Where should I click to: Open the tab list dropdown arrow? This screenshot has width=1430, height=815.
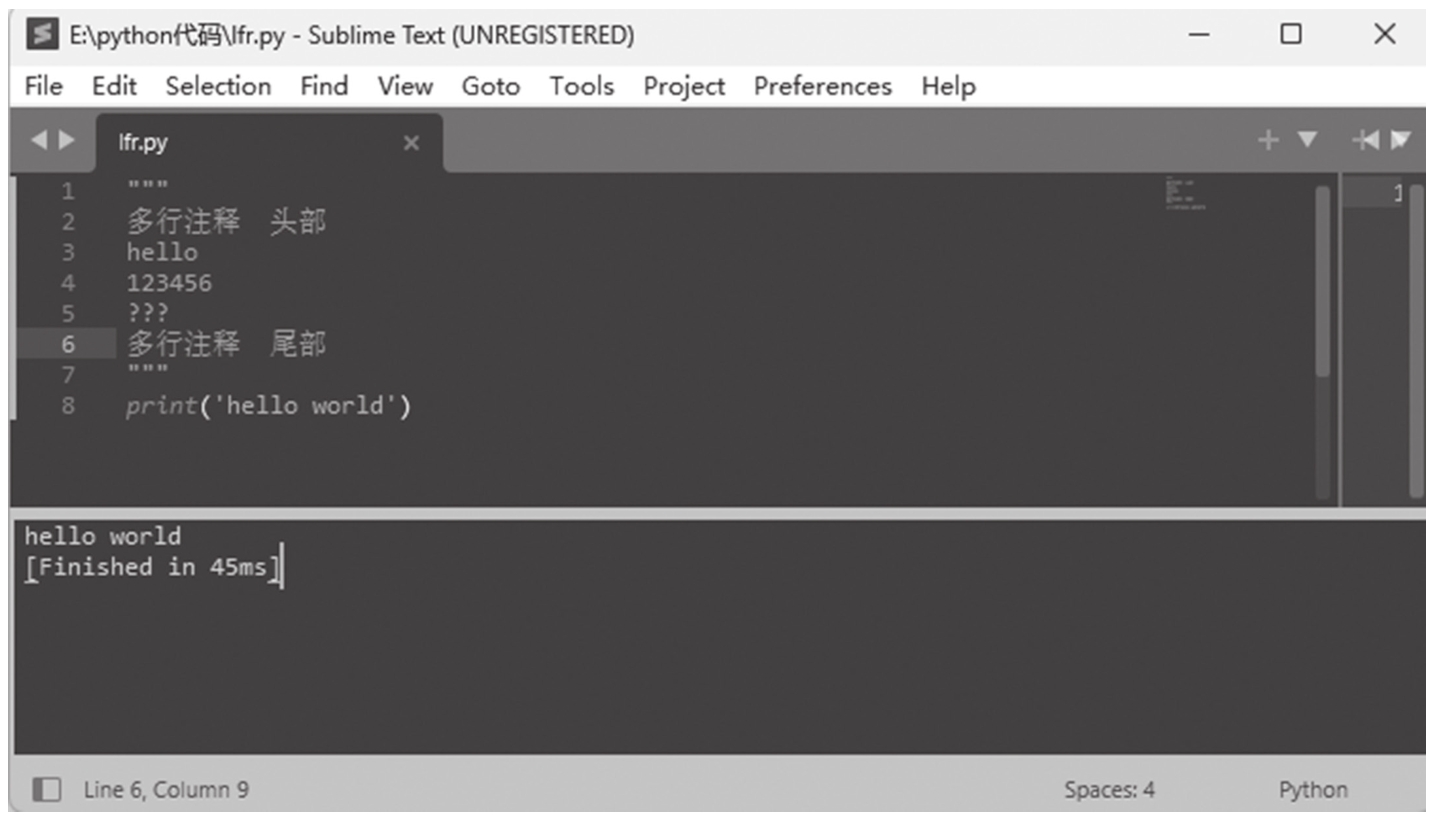(1307, 141)
